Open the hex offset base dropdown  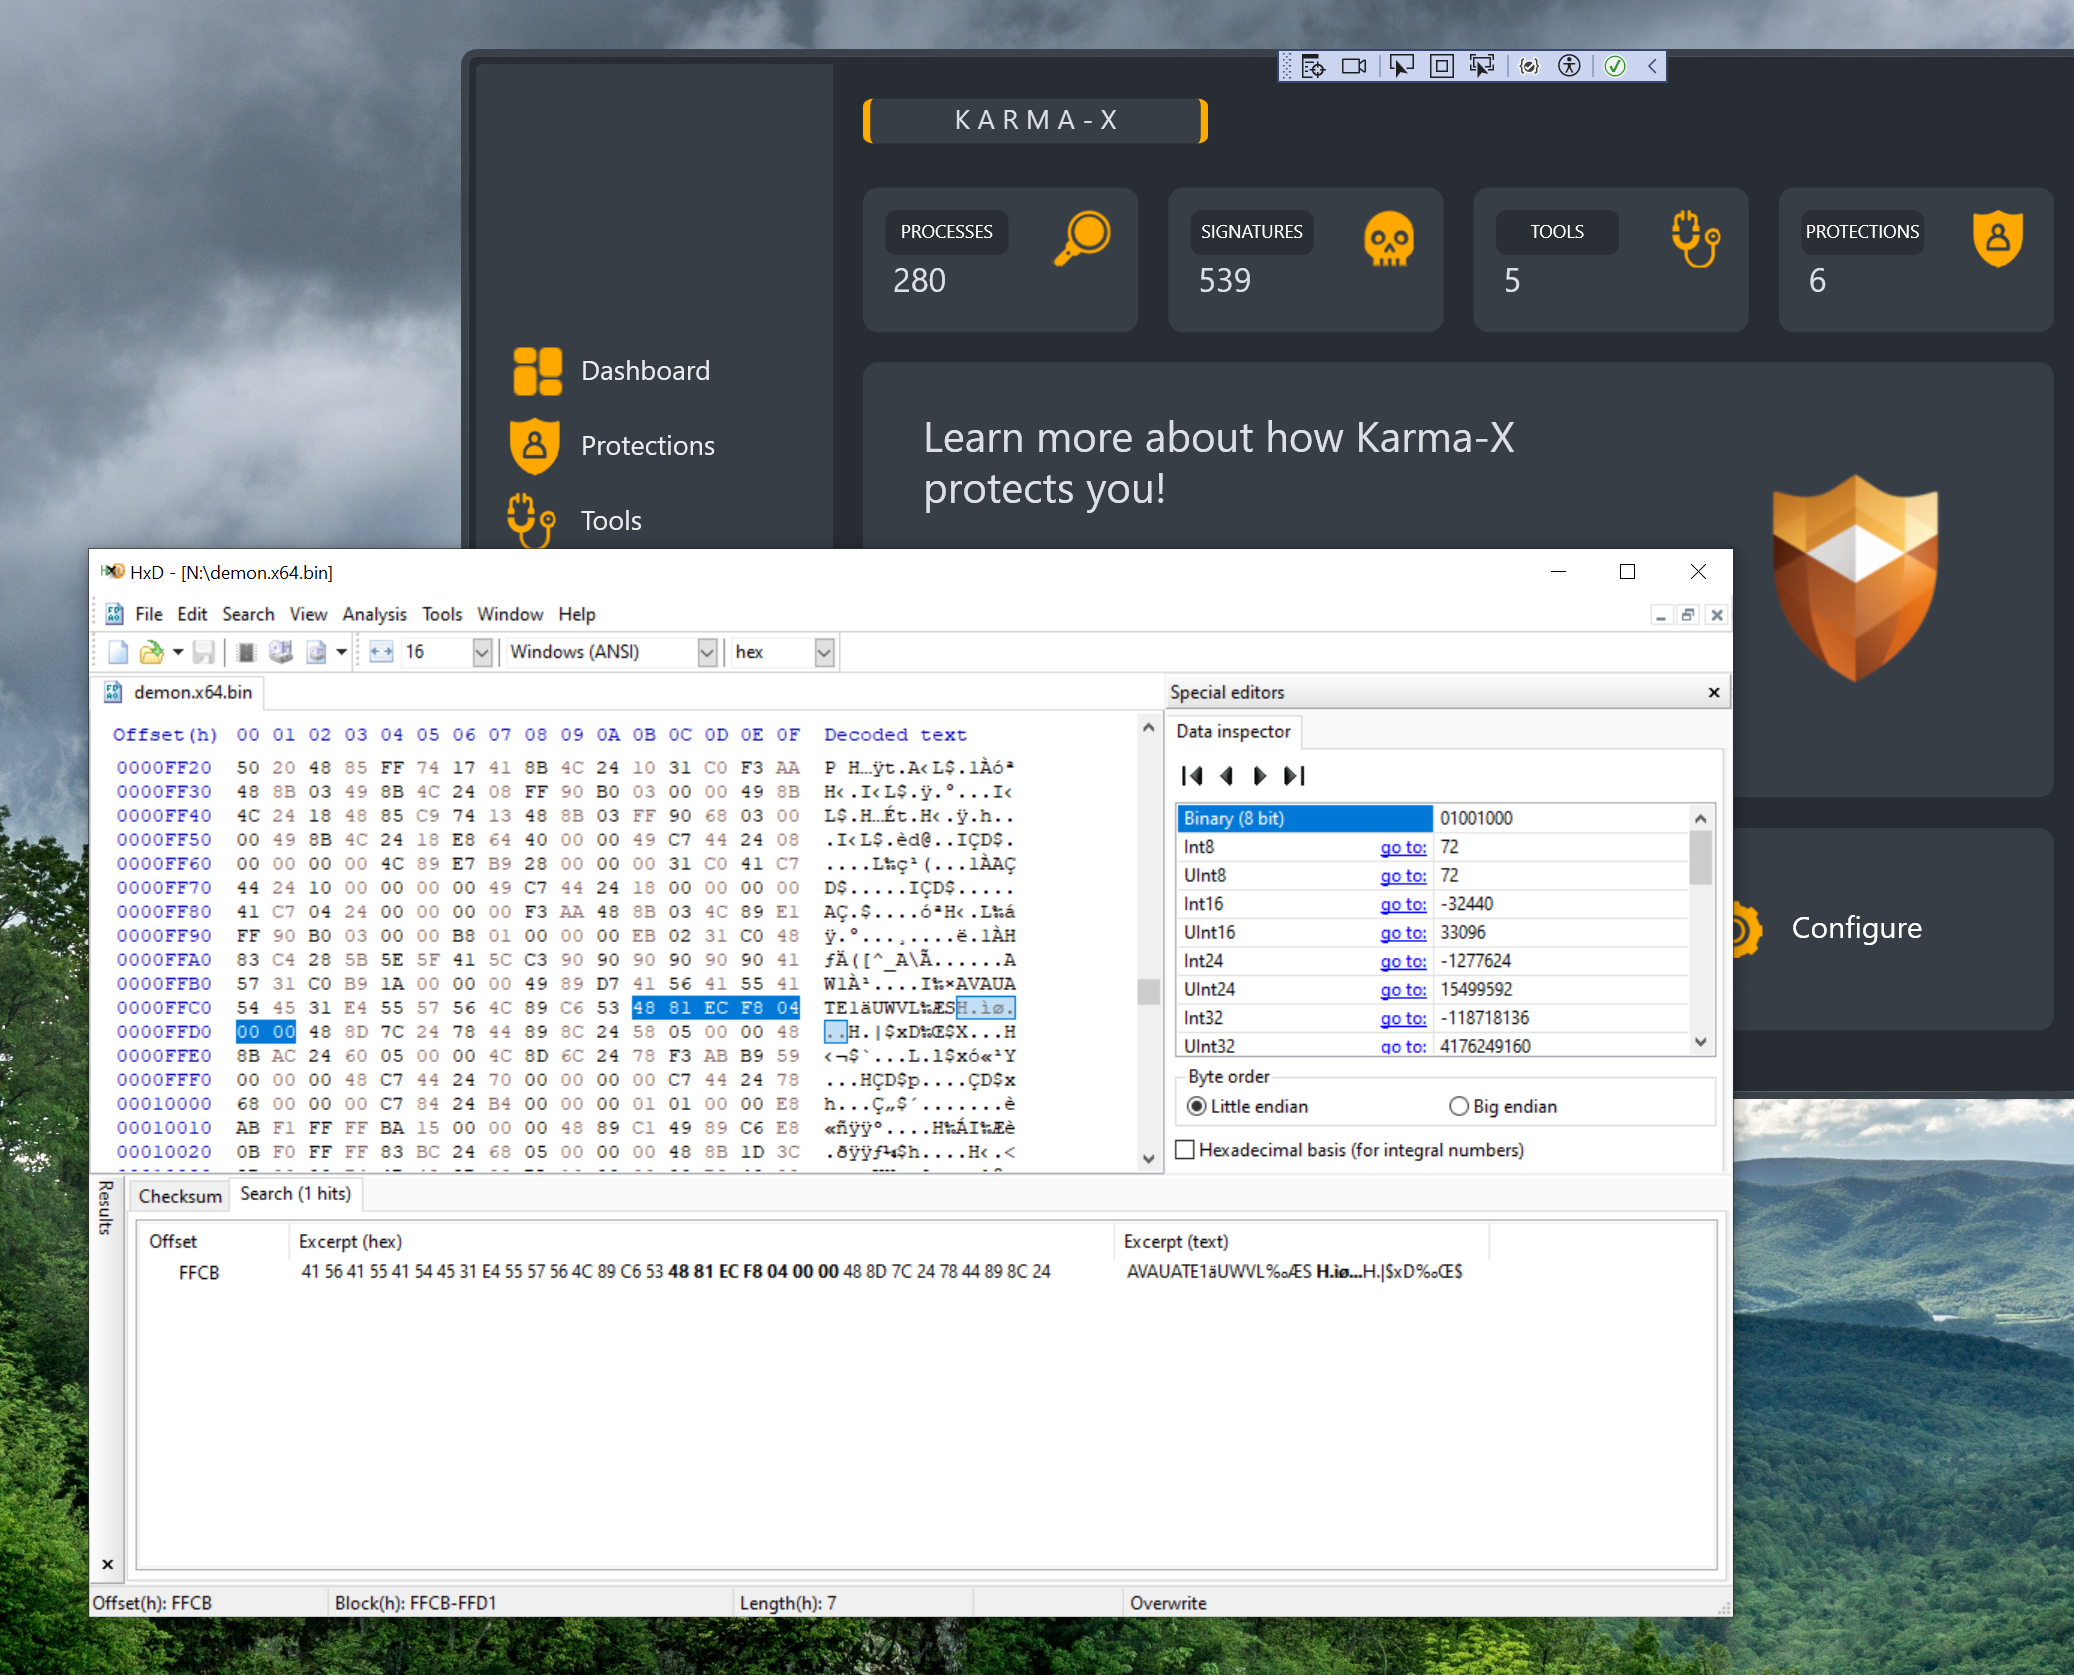coord(824,652)
